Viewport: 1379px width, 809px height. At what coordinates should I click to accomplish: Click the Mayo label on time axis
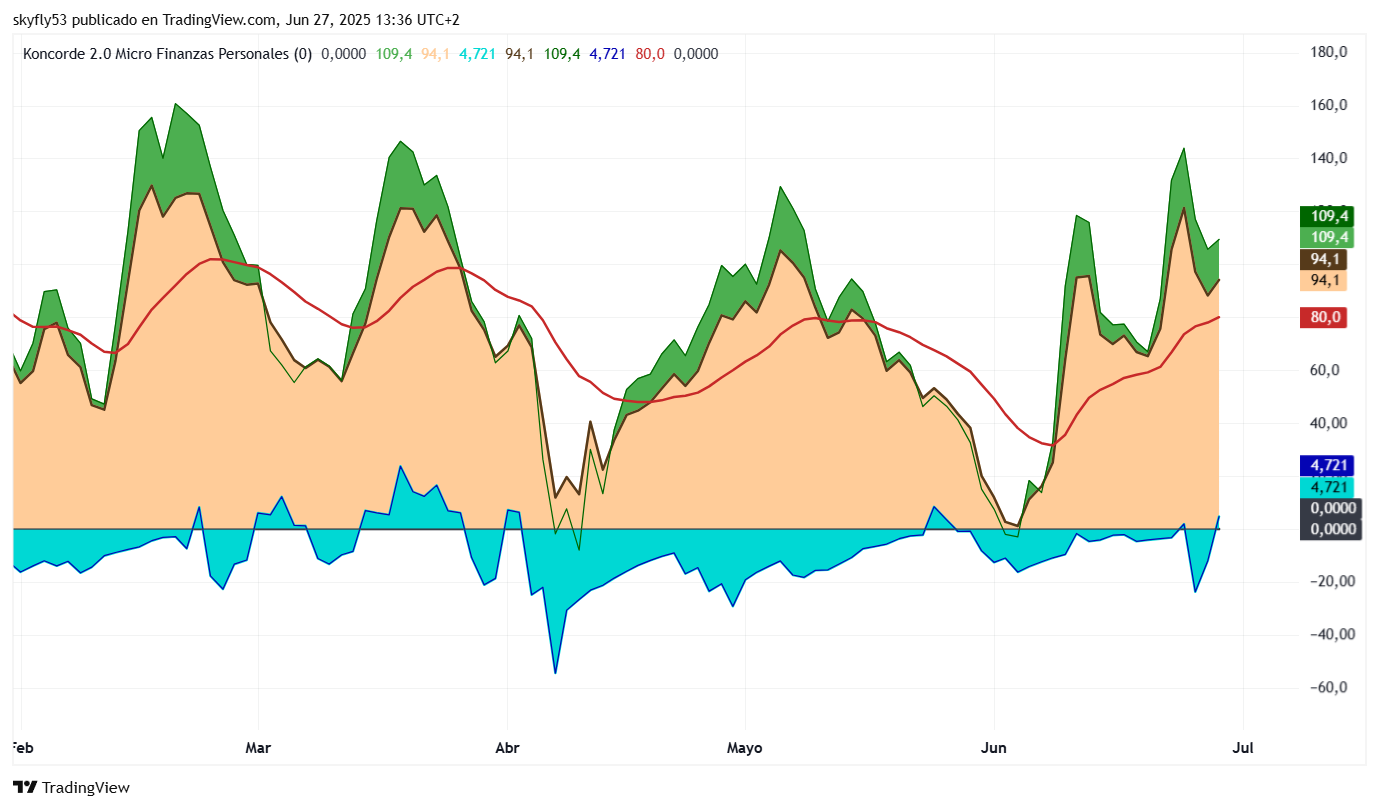pyautogui.click(x=744, y=748)
